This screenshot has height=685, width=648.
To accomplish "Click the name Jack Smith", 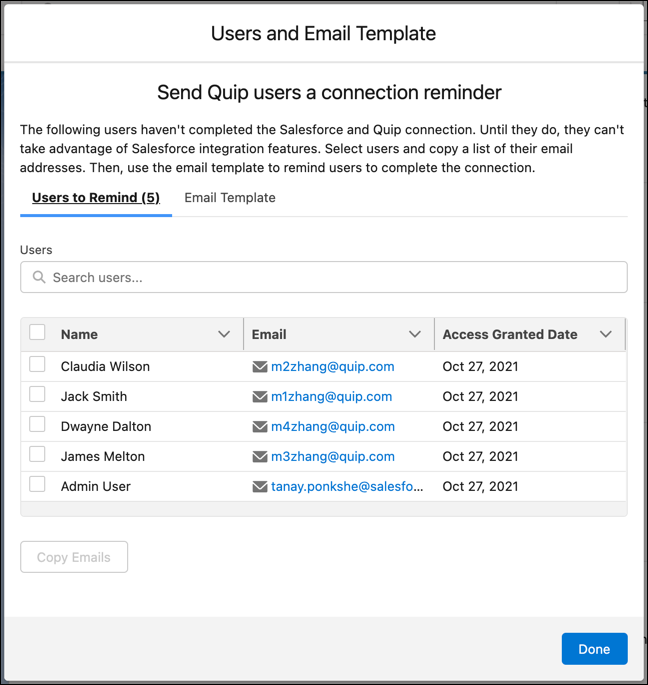I will 94,397.
